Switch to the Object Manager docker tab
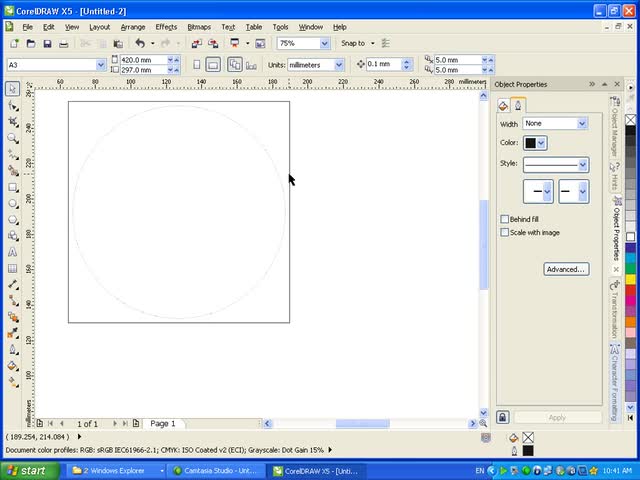640x480 pixels. click(x=615, y=125)
